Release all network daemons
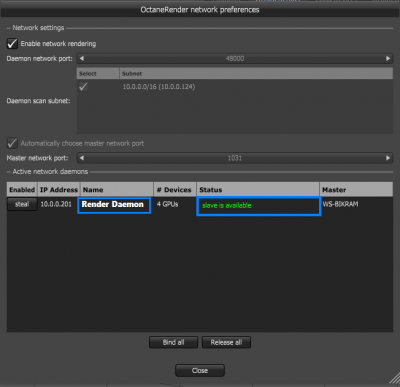Viewport: 400px width, 387px height. coord(226,342)
